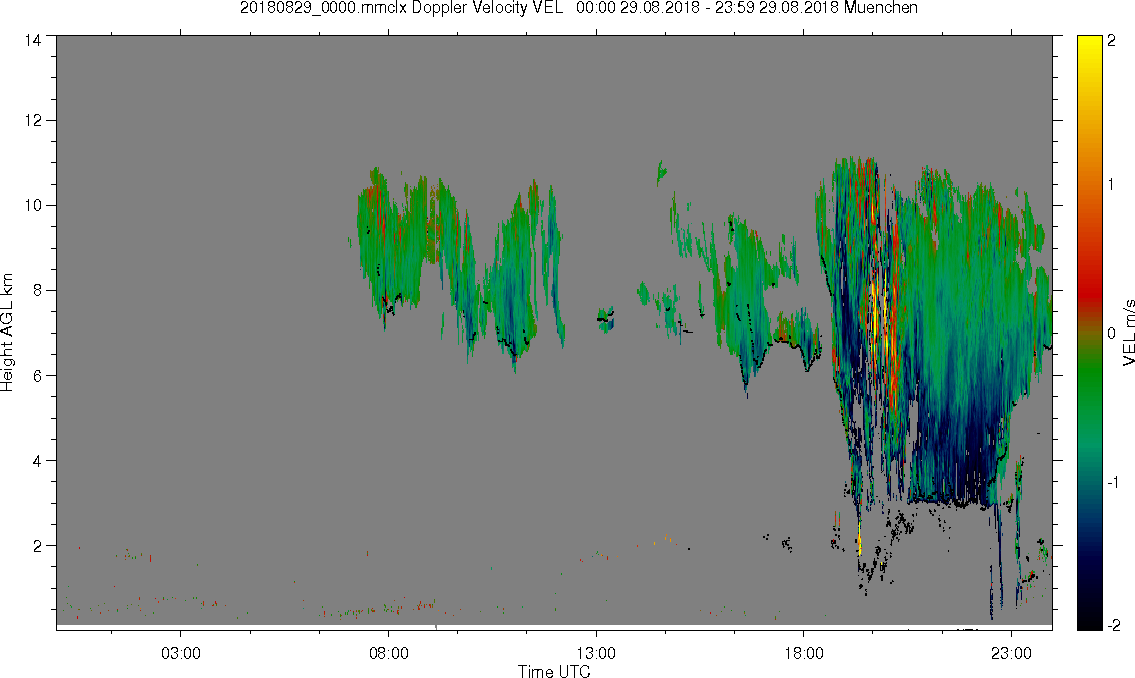The width and height of the screenshot is (1135, 678).
Task: Pick the yellow top of the colorbar
Action: pos(1089,47)
